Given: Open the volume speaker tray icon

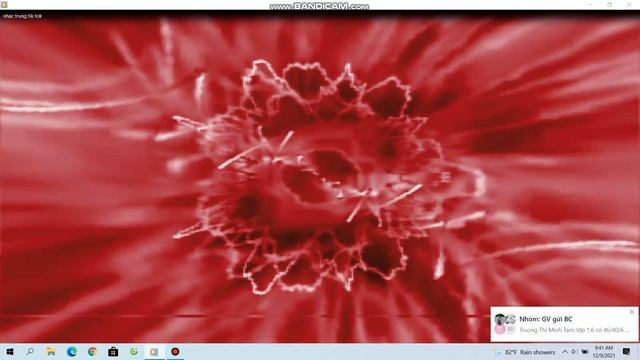Looking at the screenshot, I should pos(574,352).
